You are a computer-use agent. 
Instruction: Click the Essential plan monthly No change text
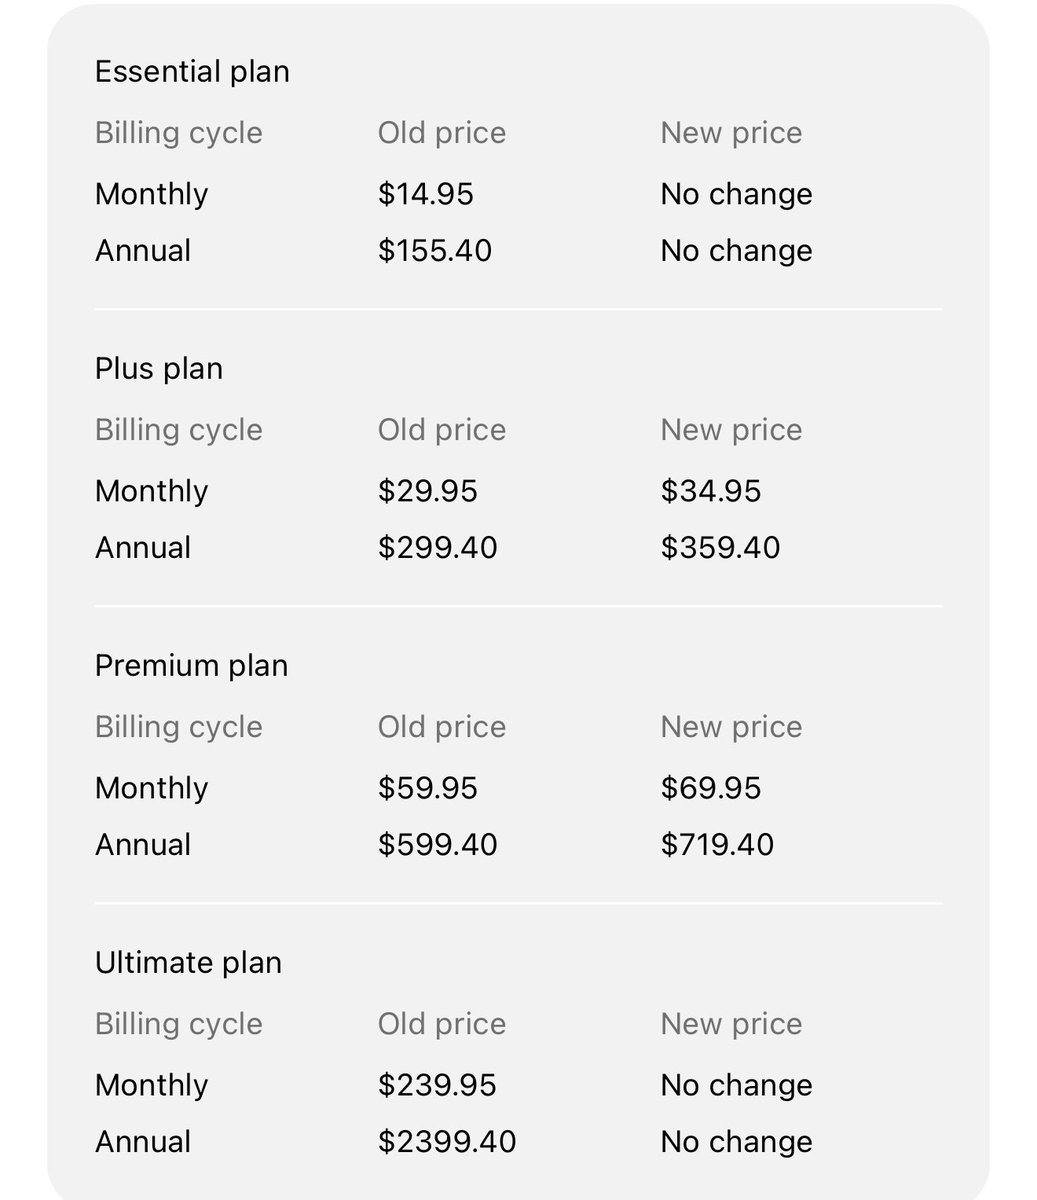pyautogui.click(x=737, y=194)
